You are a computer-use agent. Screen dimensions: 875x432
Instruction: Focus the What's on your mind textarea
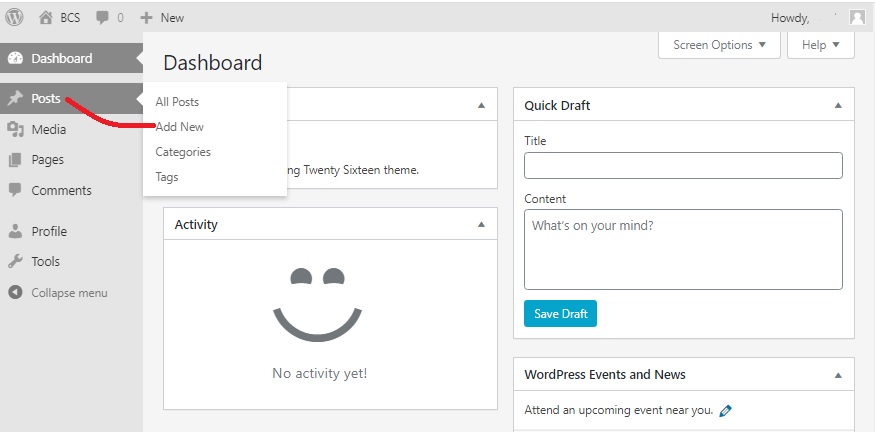(683, 249)
